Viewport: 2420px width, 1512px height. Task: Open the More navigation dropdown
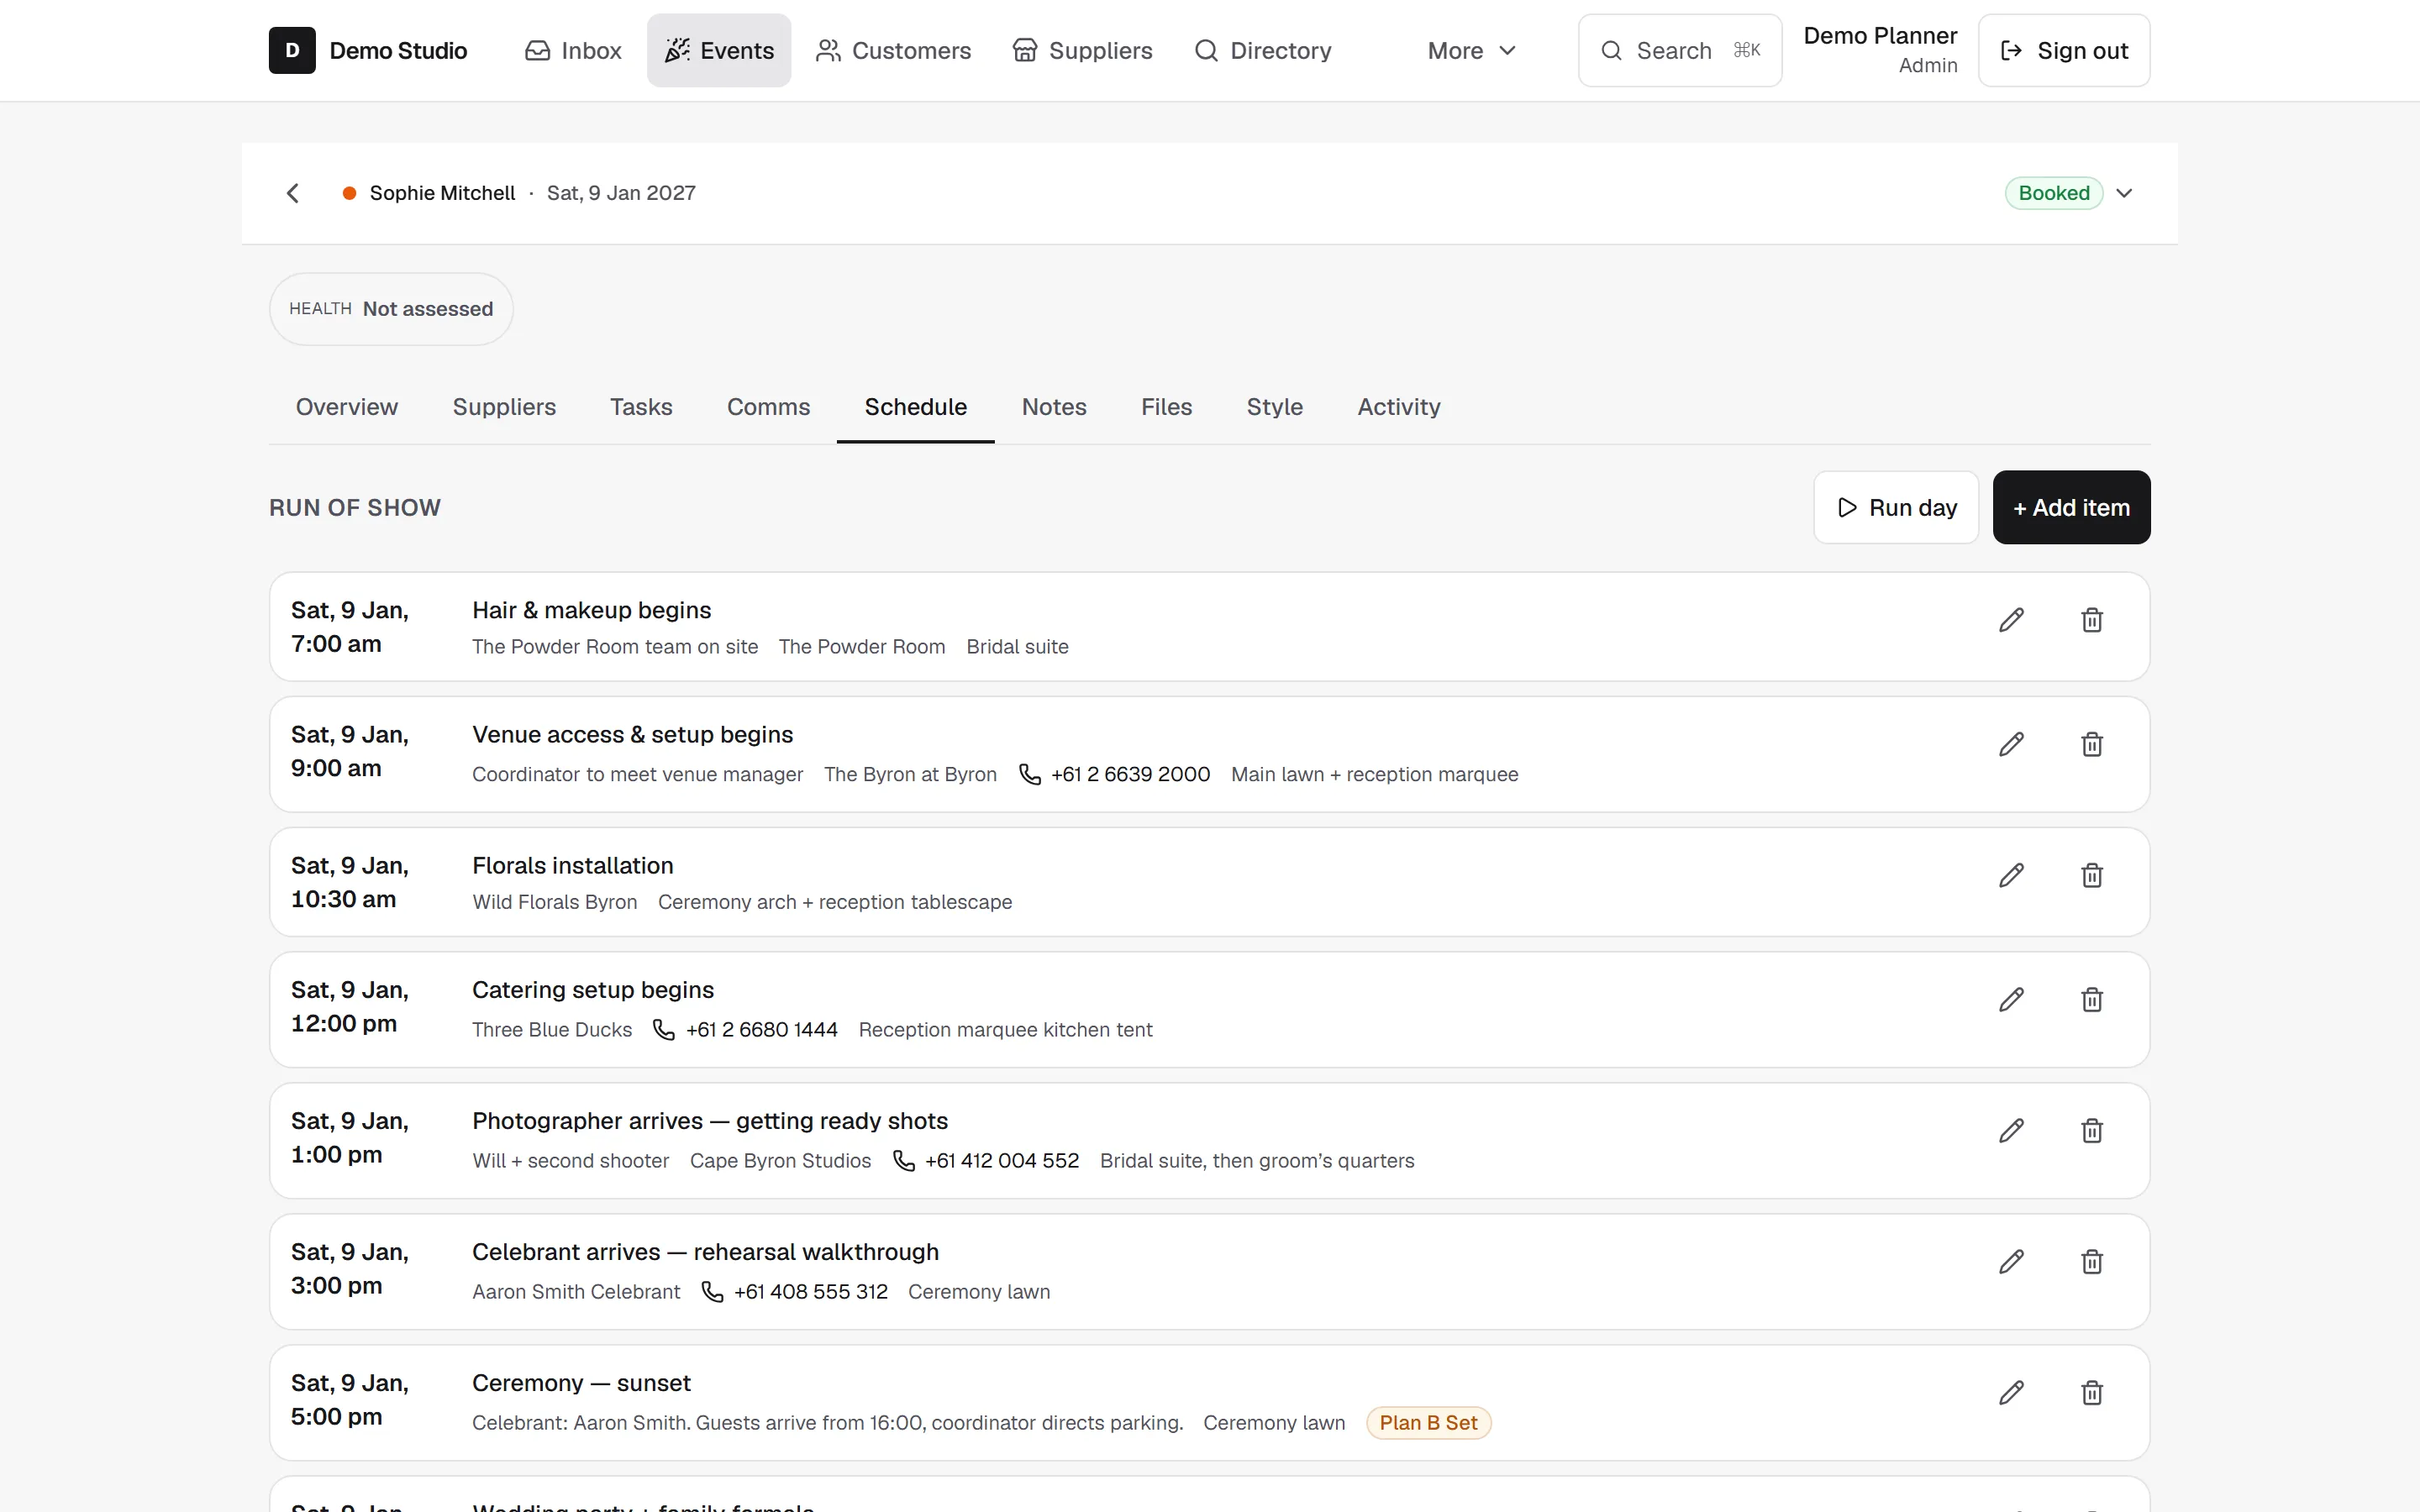click(1471, 50)
